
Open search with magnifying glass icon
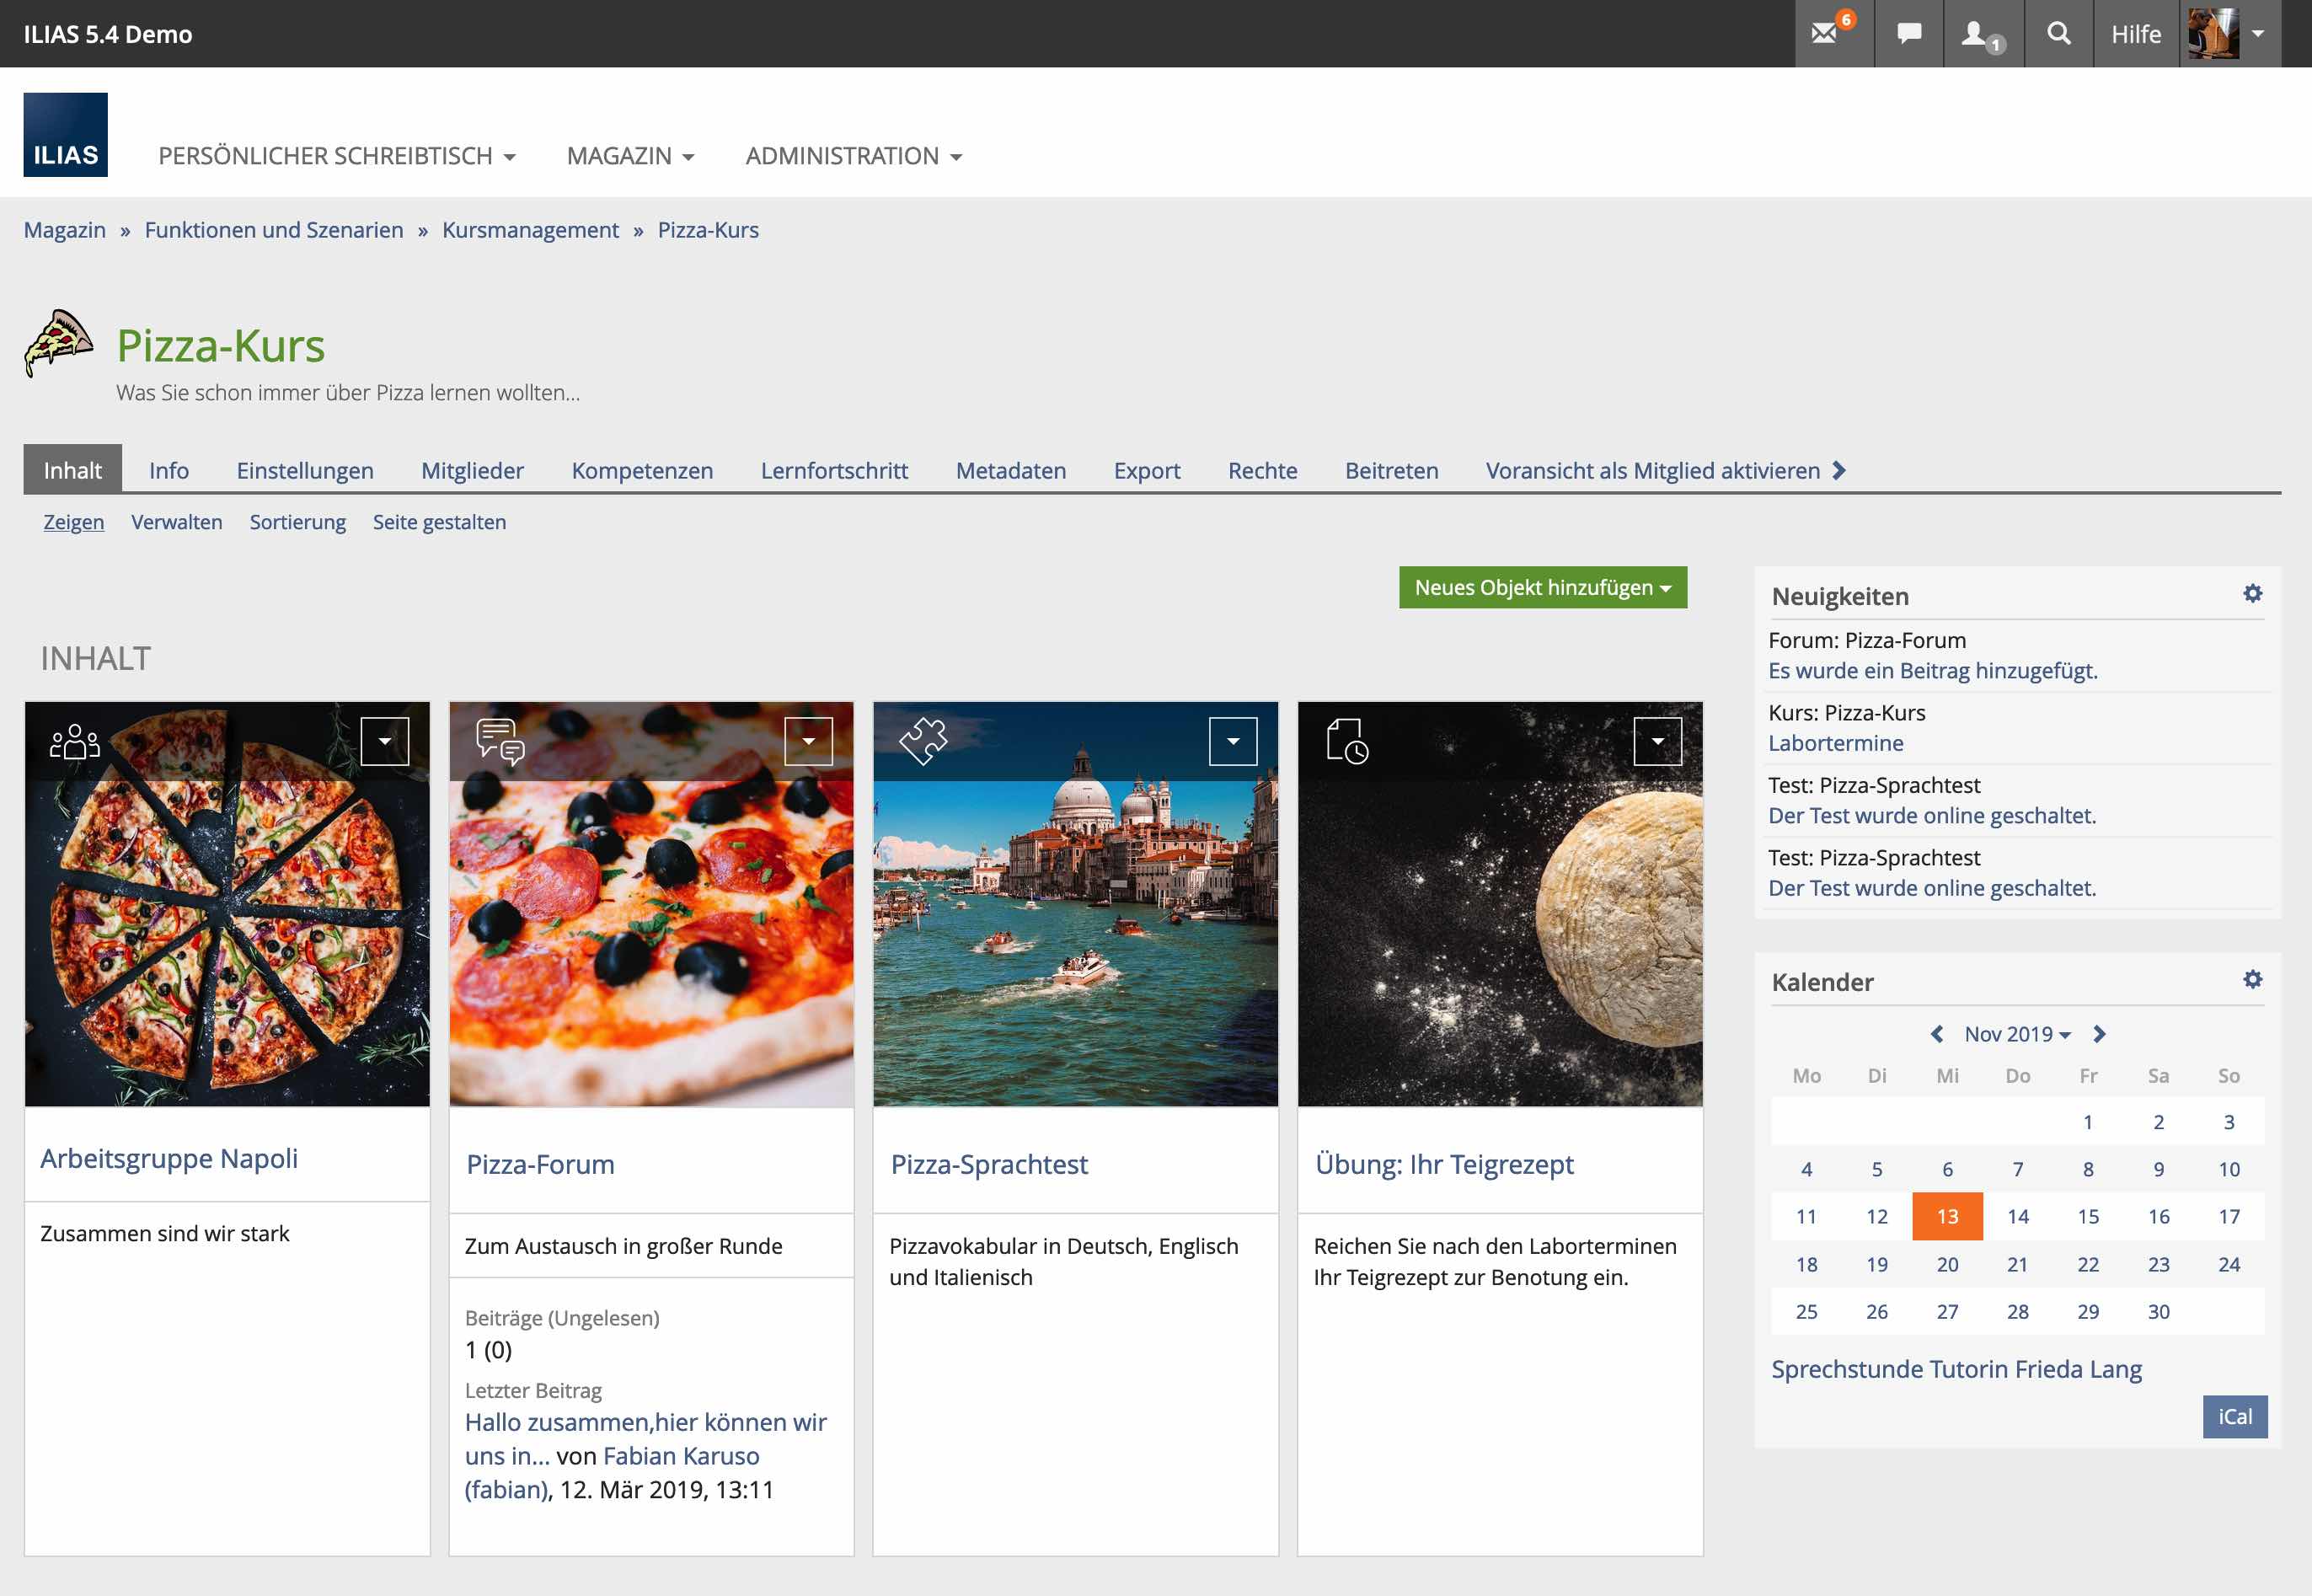click(x=2059, y=34)
